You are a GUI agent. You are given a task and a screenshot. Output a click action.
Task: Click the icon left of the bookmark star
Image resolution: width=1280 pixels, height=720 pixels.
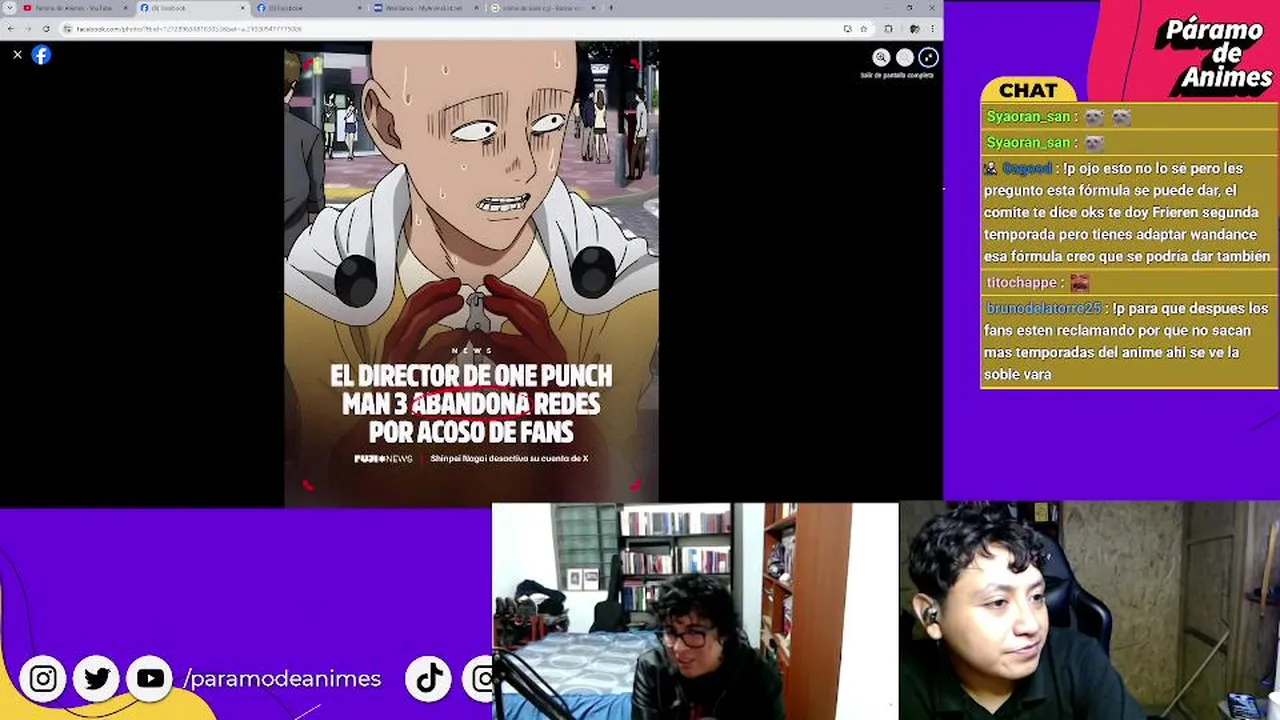pyautogui.click(x=848, y=29)
